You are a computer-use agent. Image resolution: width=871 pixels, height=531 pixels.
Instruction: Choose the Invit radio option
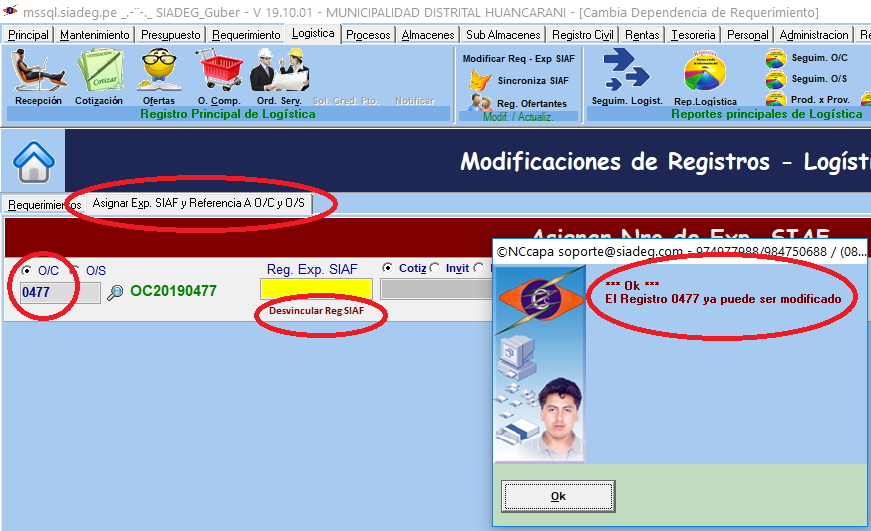pyautogui.click(x=435, y=268)
